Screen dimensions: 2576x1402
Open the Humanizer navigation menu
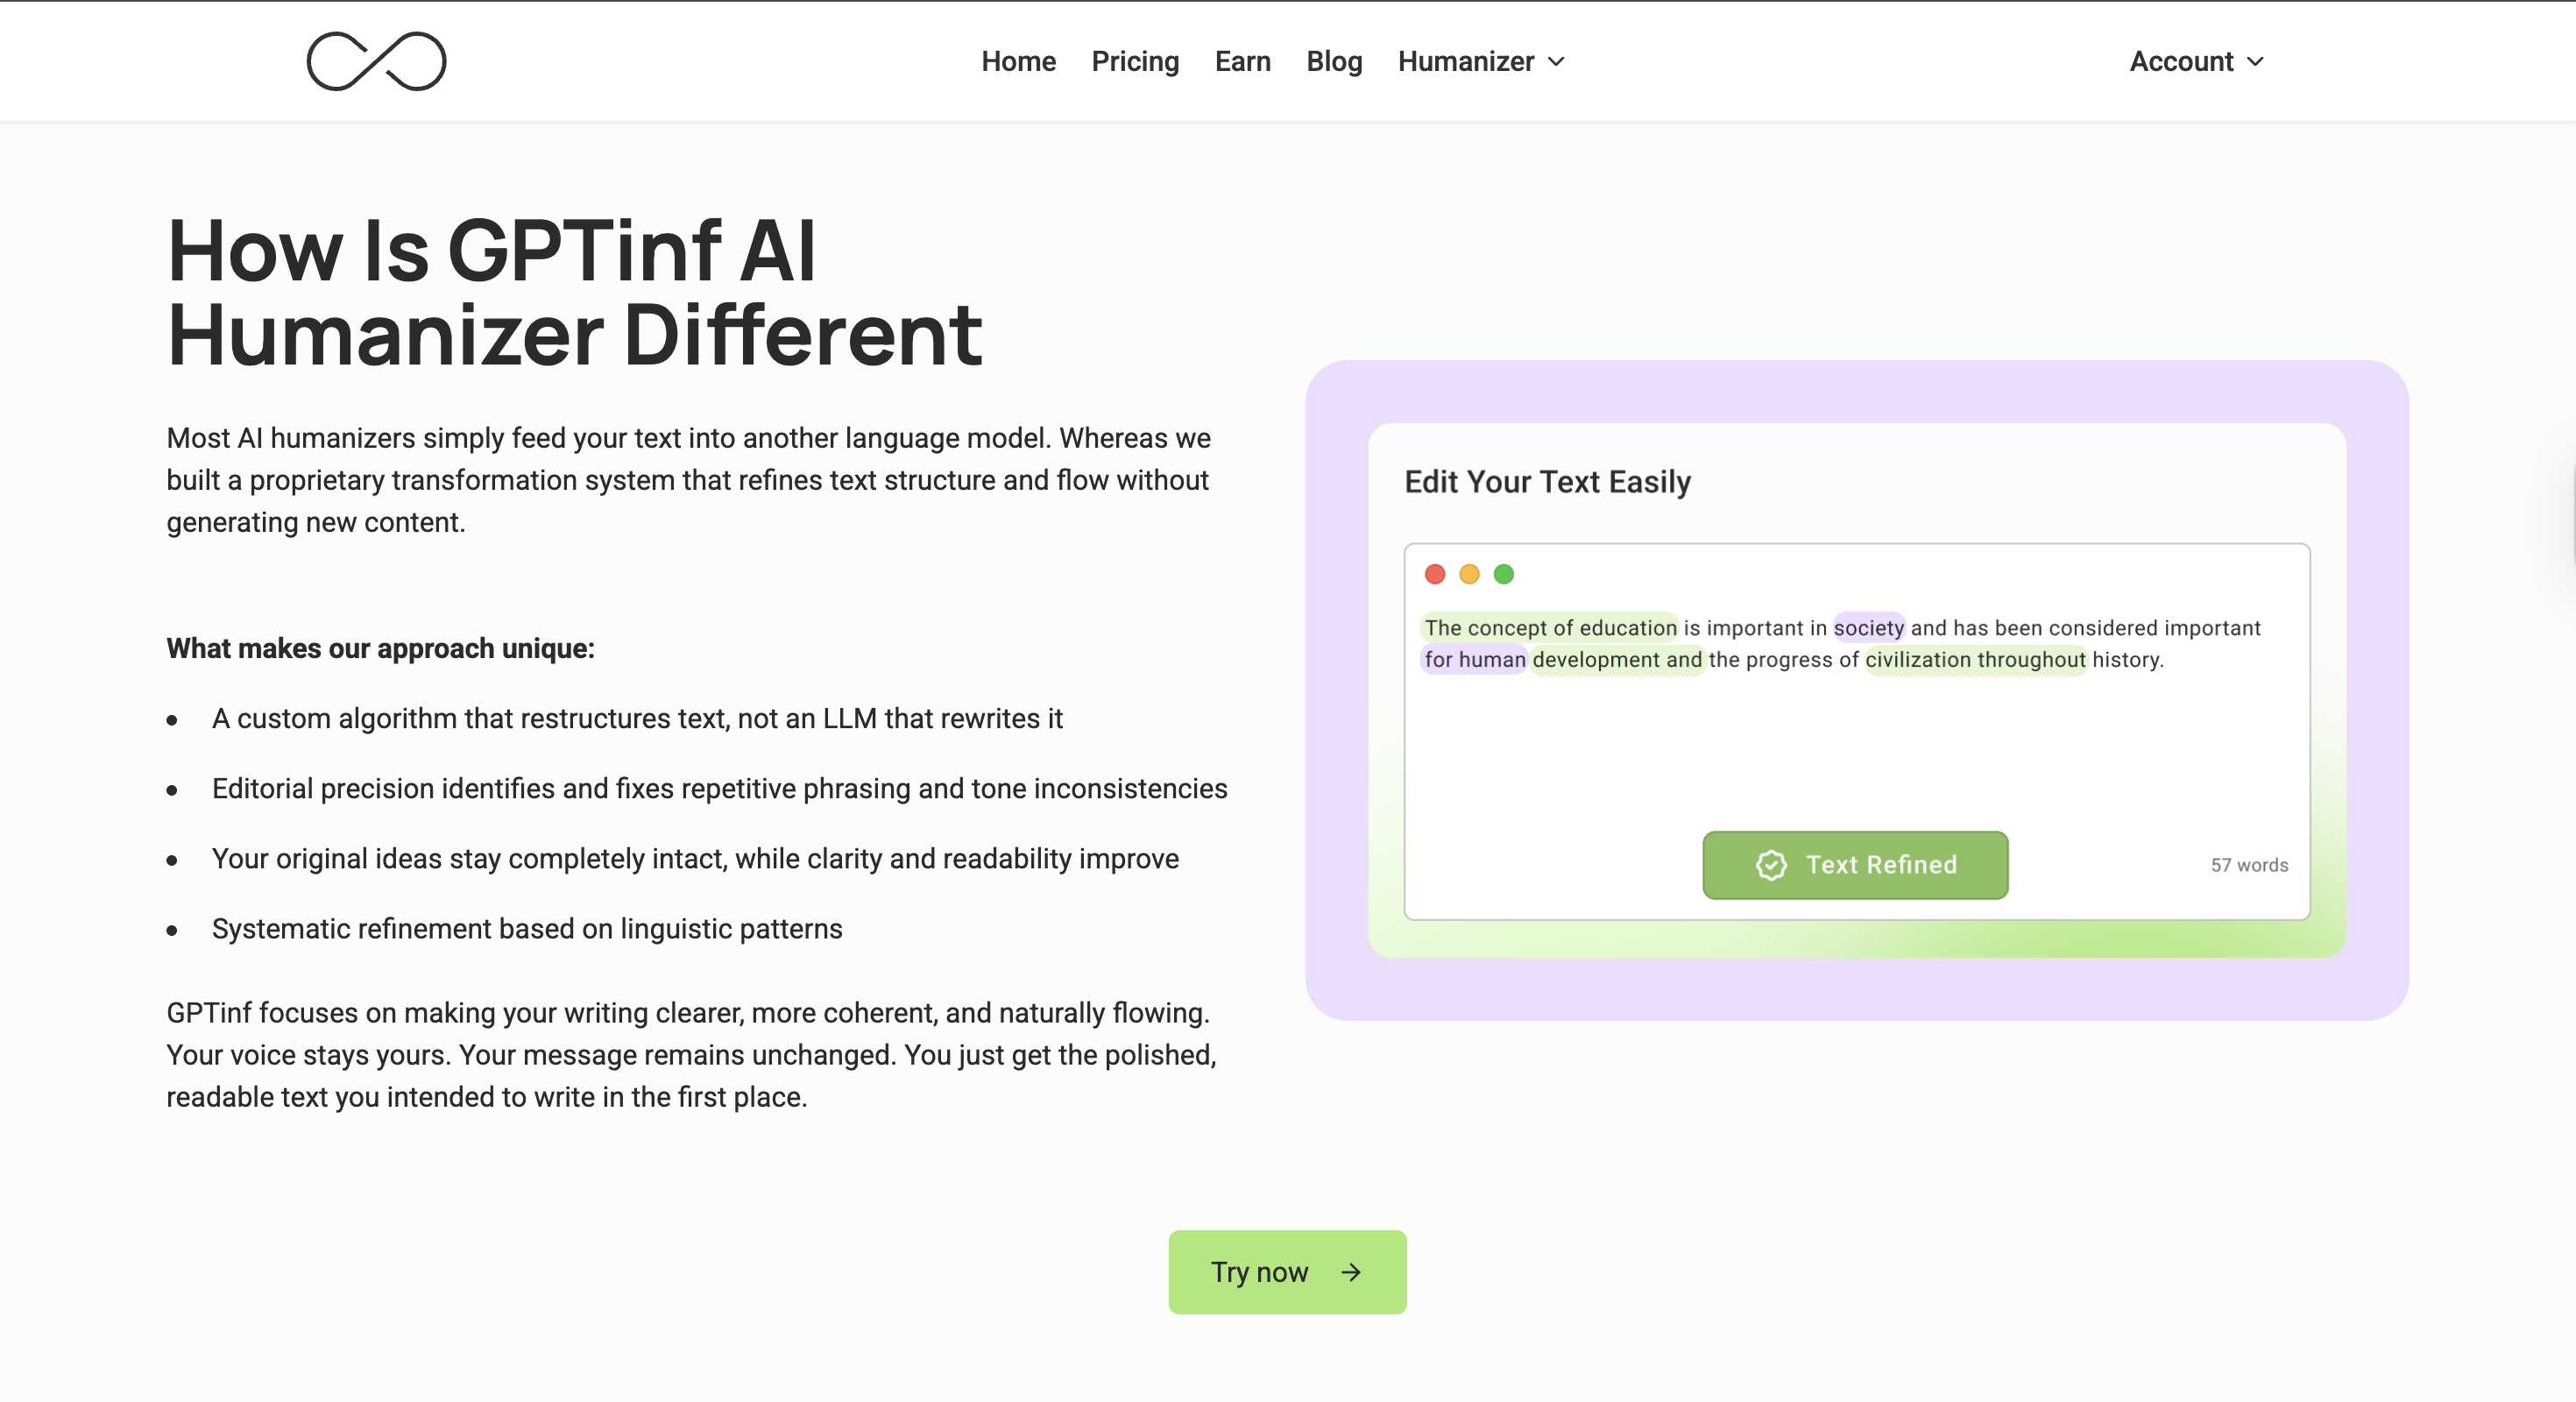pyautogui.click(x=1465, y=62)
